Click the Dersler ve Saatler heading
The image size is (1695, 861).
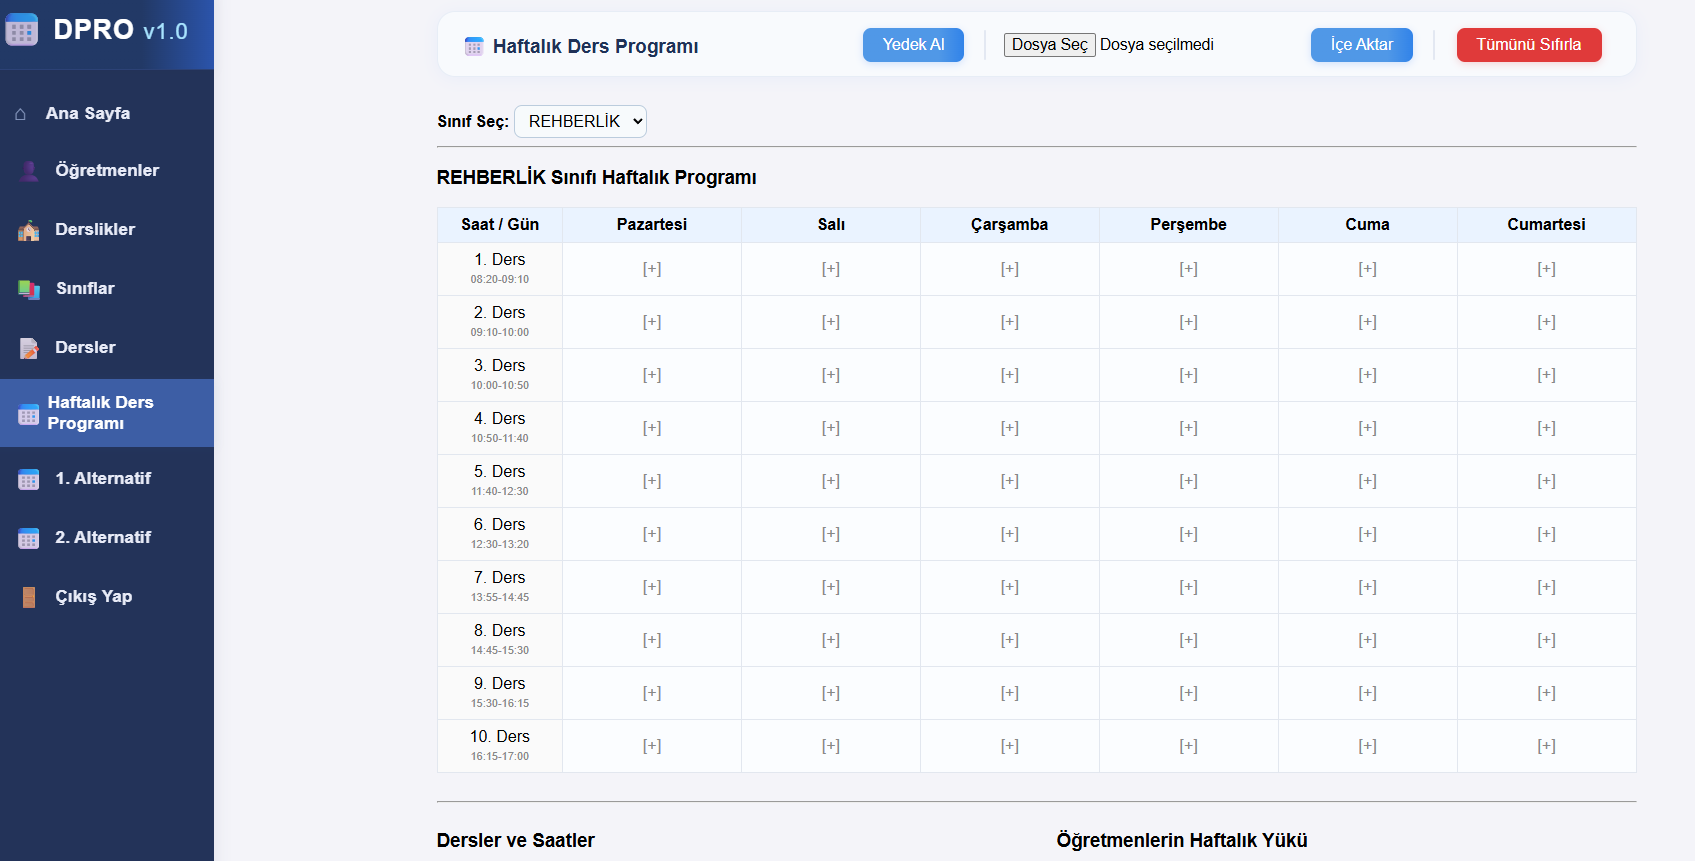(516, 841)
